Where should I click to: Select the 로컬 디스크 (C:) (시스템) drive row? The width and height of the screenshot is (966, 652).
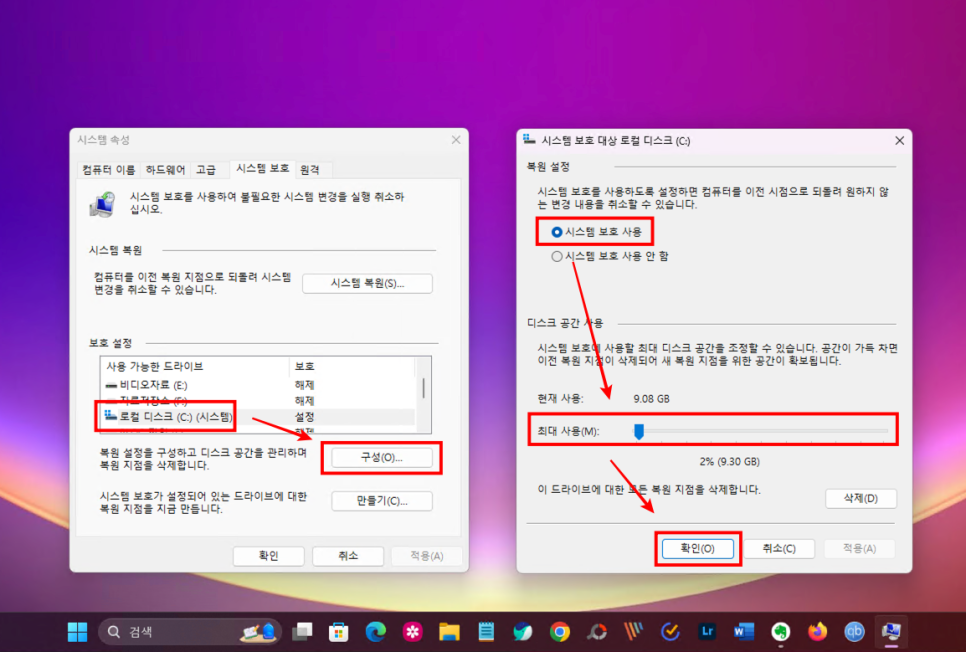click(259, 417)
